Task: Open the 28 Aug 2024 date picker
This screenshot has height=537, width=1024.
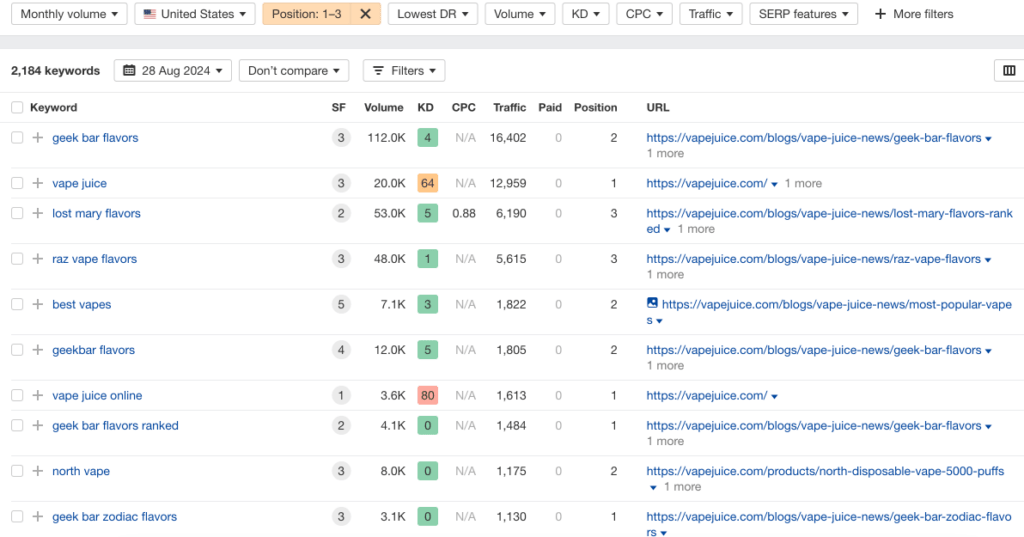Action: [x=172, y=71]
